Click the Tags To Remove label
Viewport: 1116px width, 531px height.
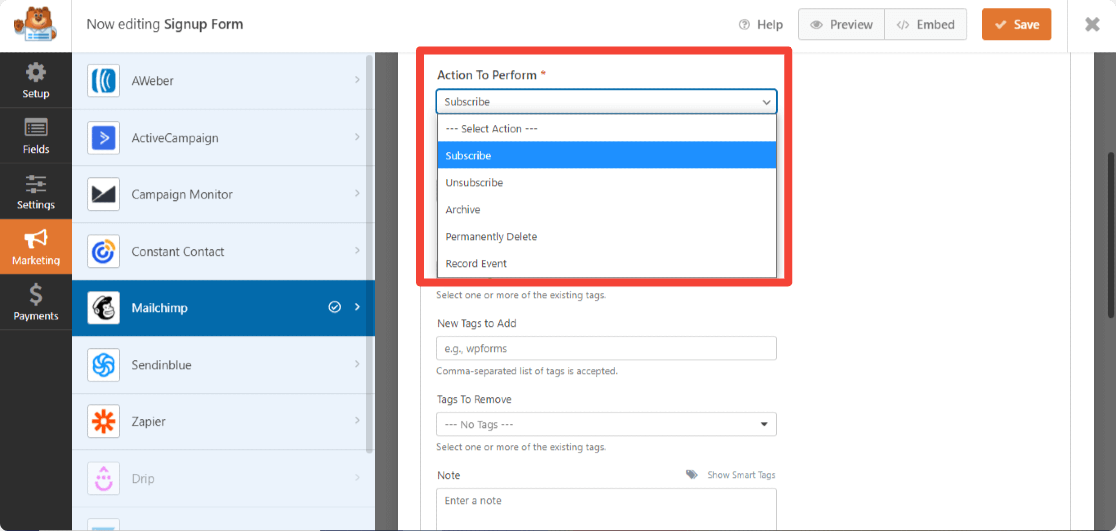click(474, 399)
